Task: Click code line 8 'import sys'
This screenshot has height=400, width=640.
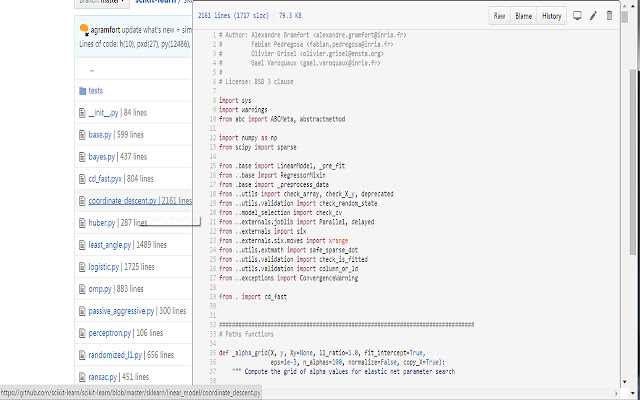Action: 235,100
